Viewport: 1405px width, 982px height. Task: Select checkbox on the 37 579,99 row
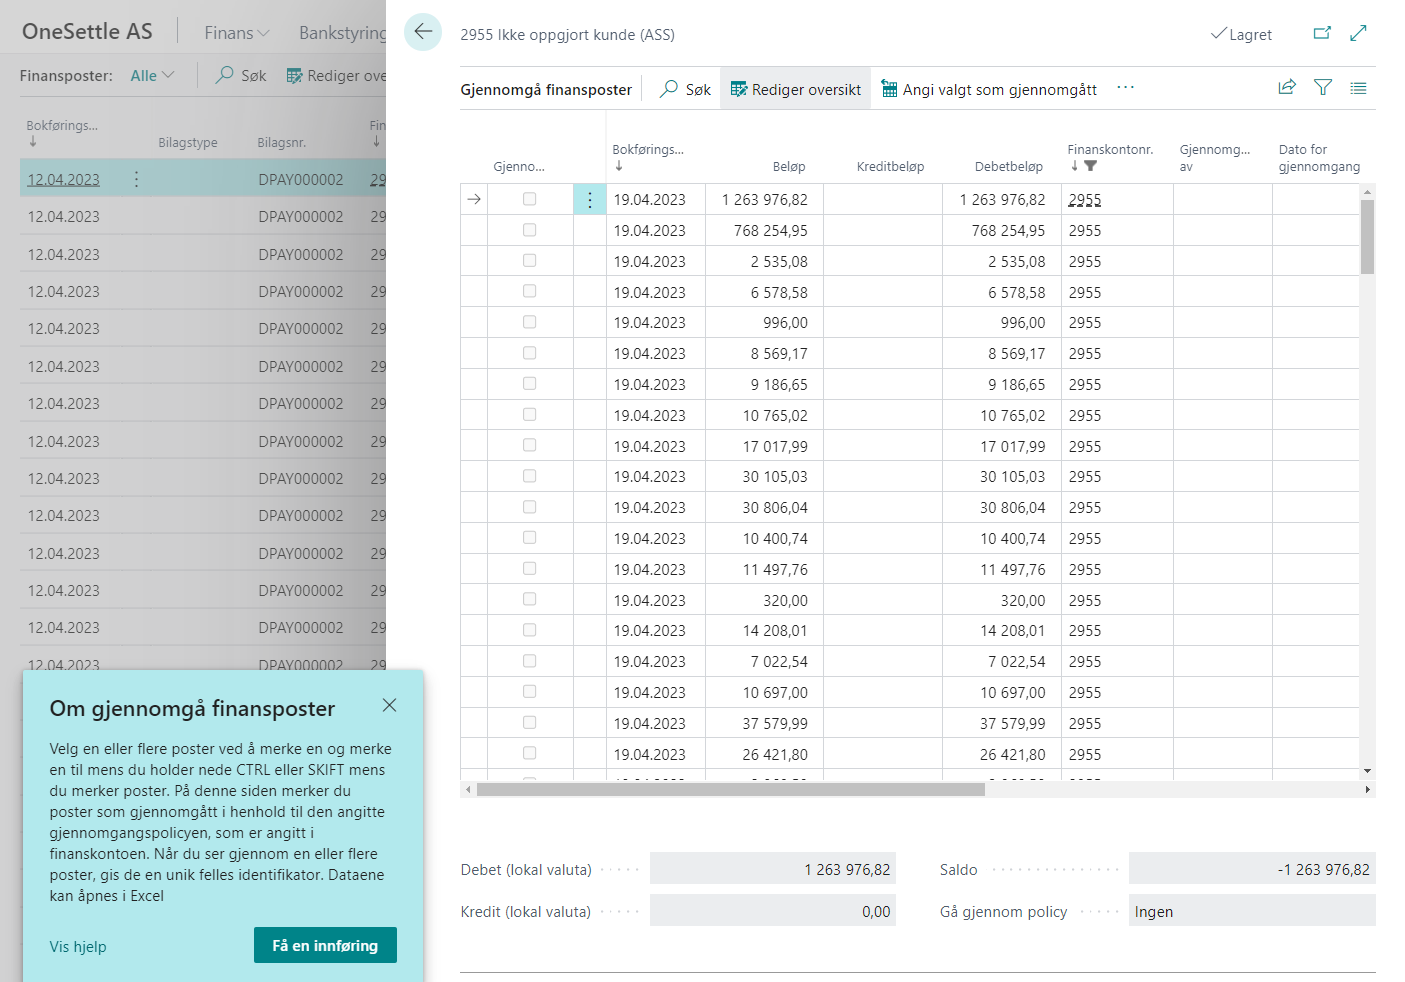click(530, 722)
